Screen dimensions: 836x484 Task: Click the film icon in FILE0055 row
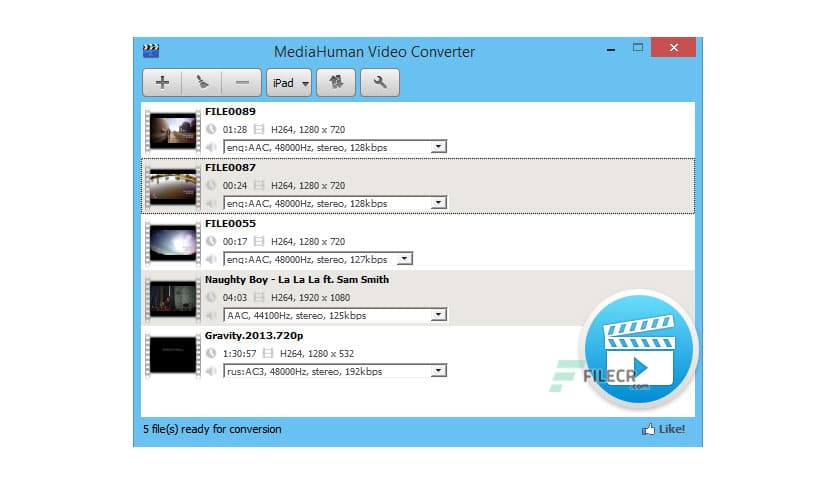point(259,241)
